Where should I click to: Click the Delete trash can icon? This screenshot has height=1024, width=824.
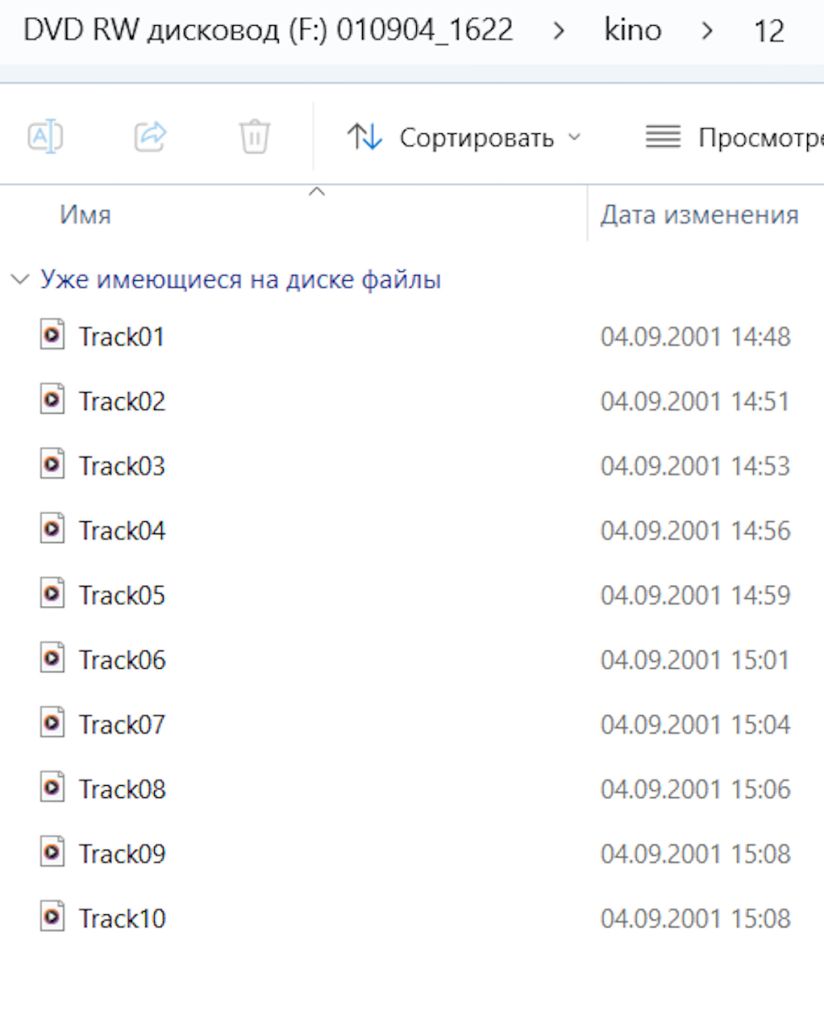(x=255, y=136)
